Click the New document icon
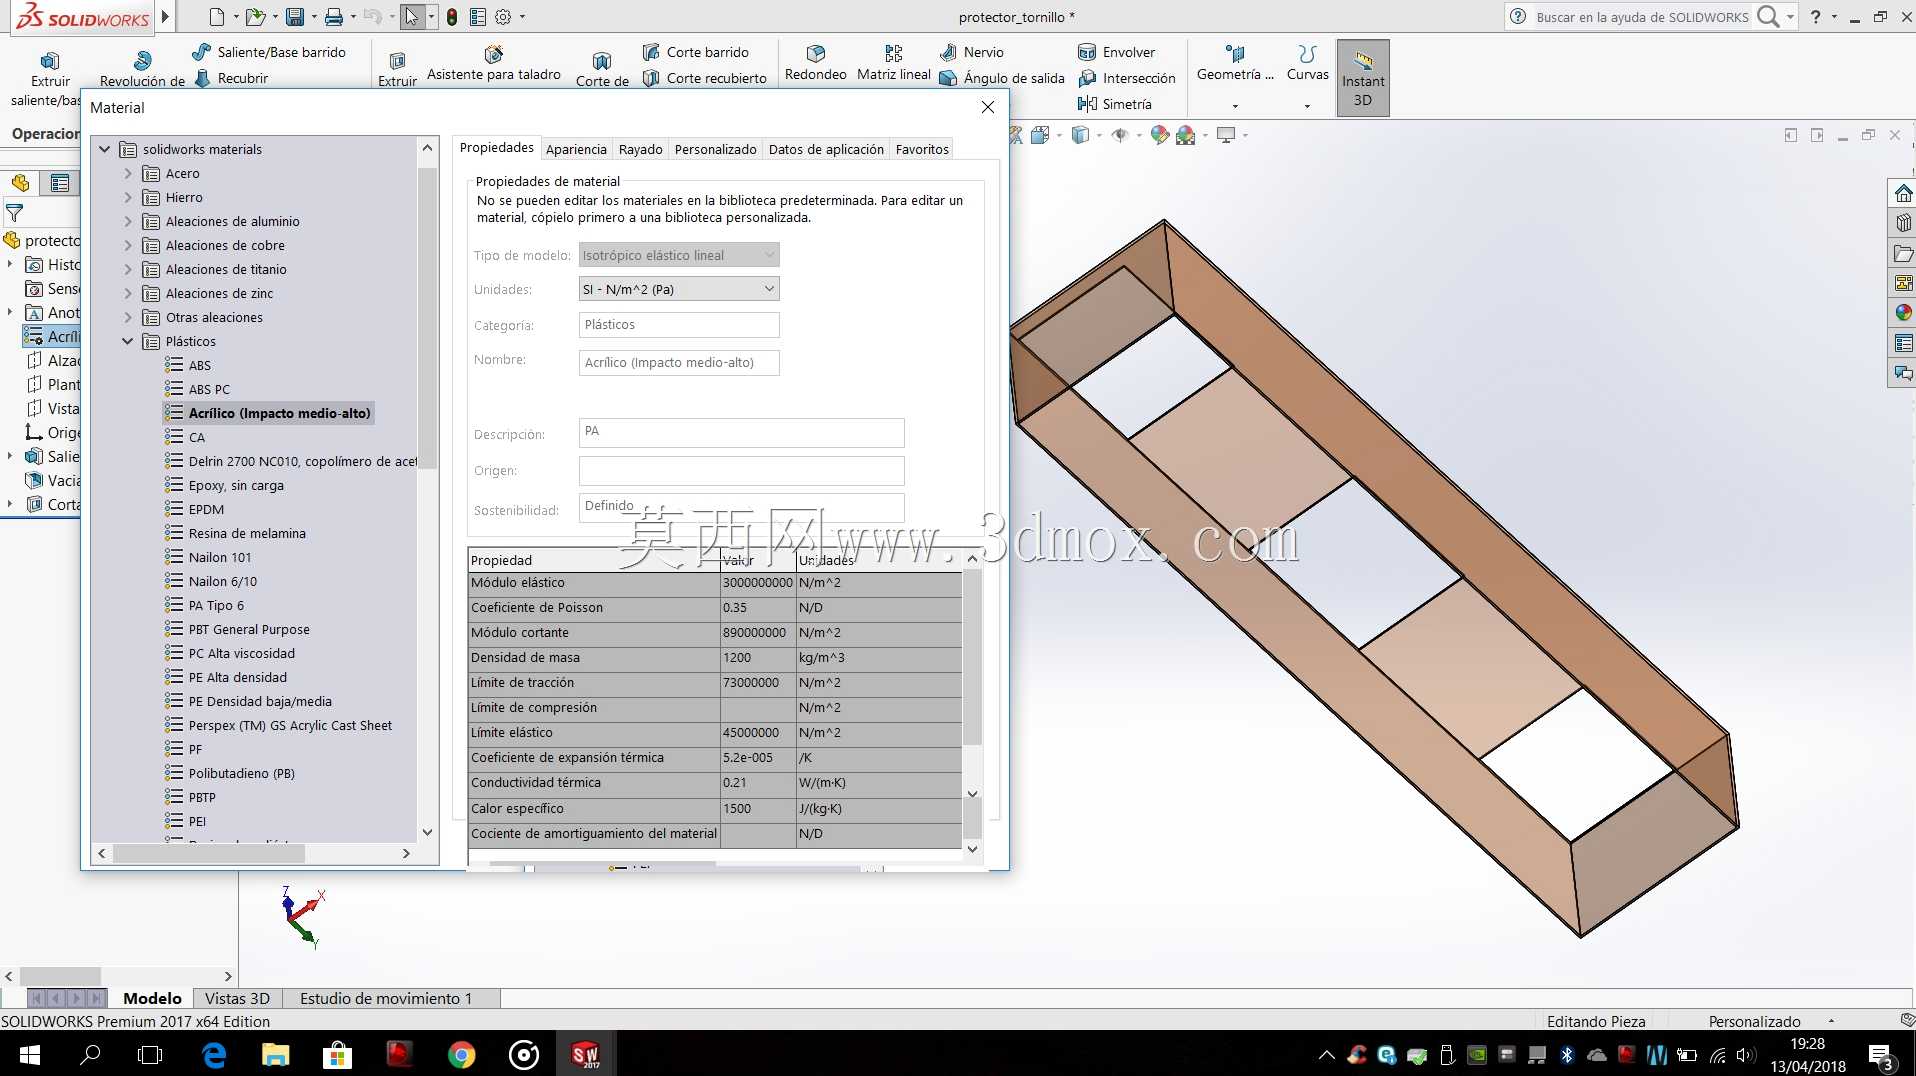The width and height of the screenshot is (1916, 1076). [217, 17]
